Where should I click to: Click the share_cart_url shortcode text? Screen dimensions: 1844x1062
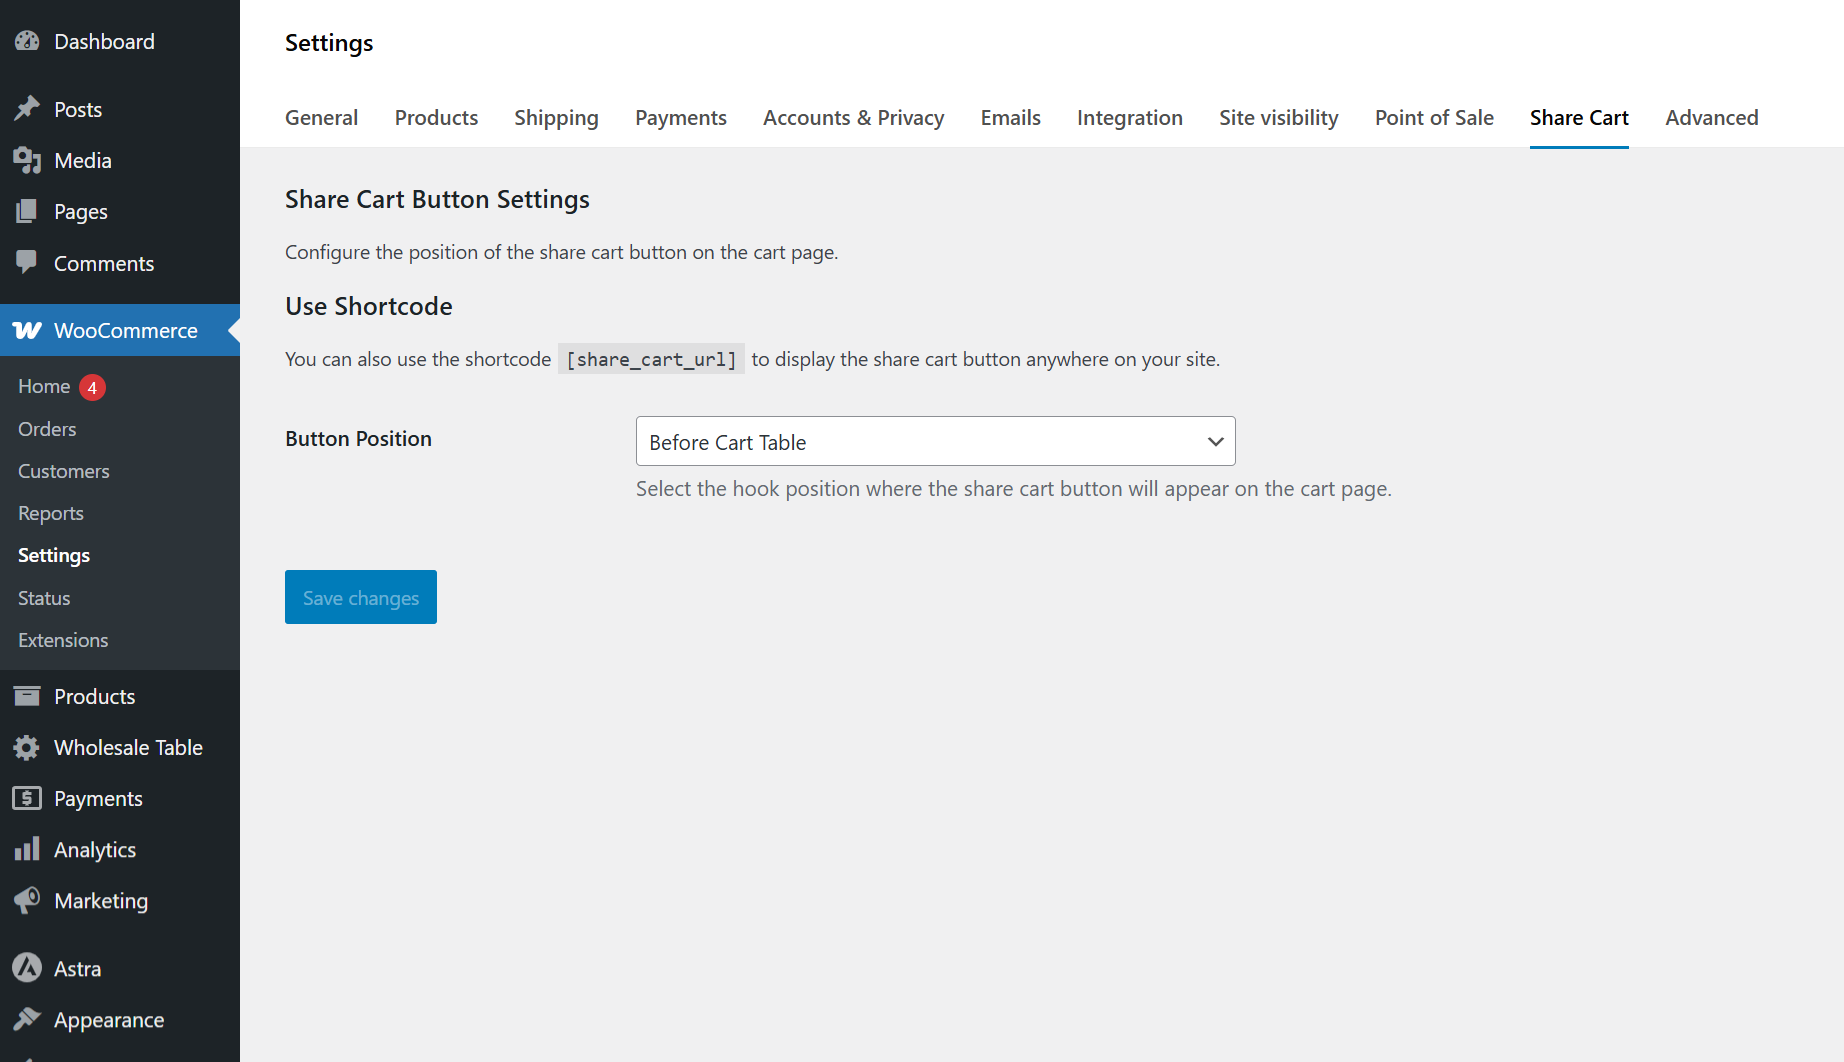click(651, 359)
